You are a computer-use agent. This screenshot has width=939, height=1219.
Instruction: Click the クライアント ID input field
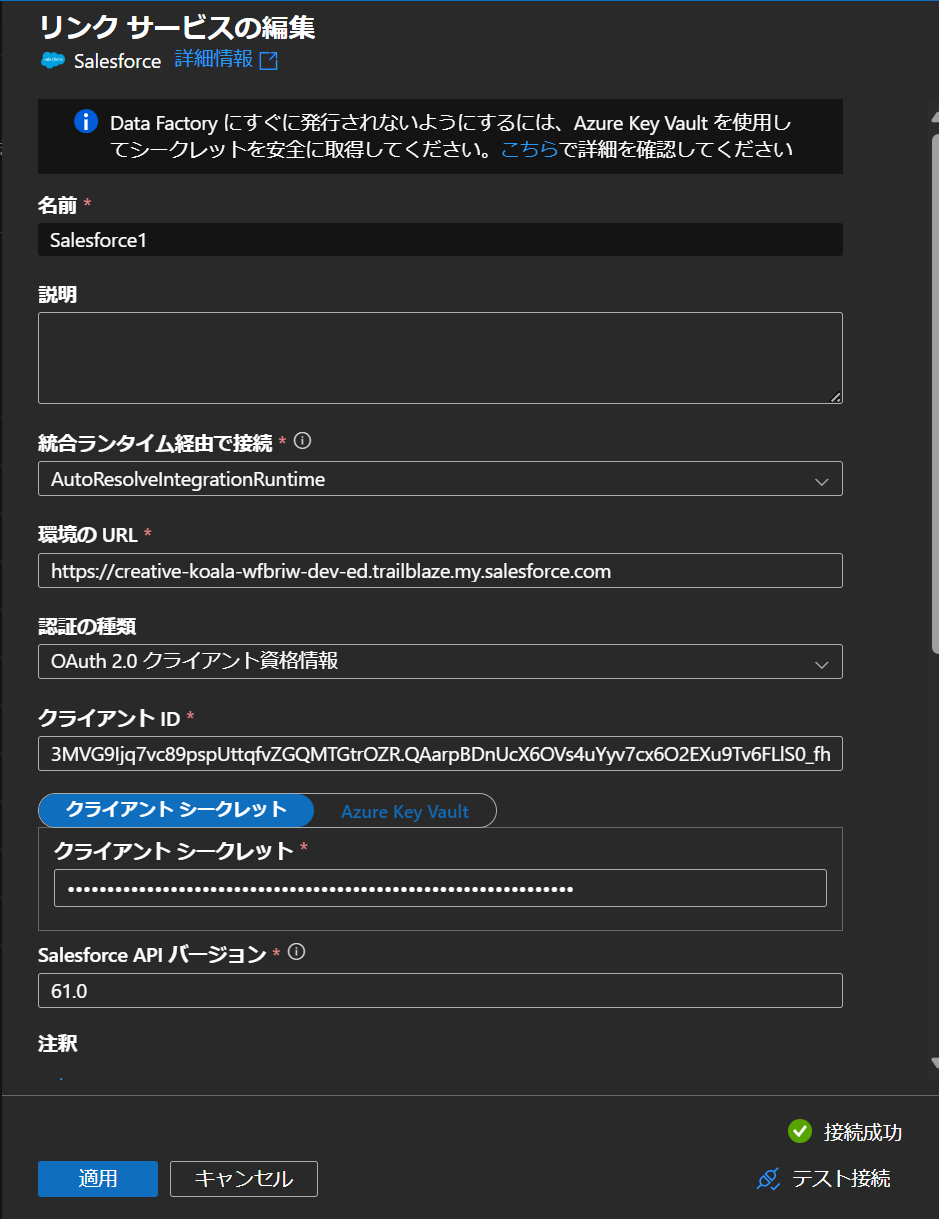440,754
